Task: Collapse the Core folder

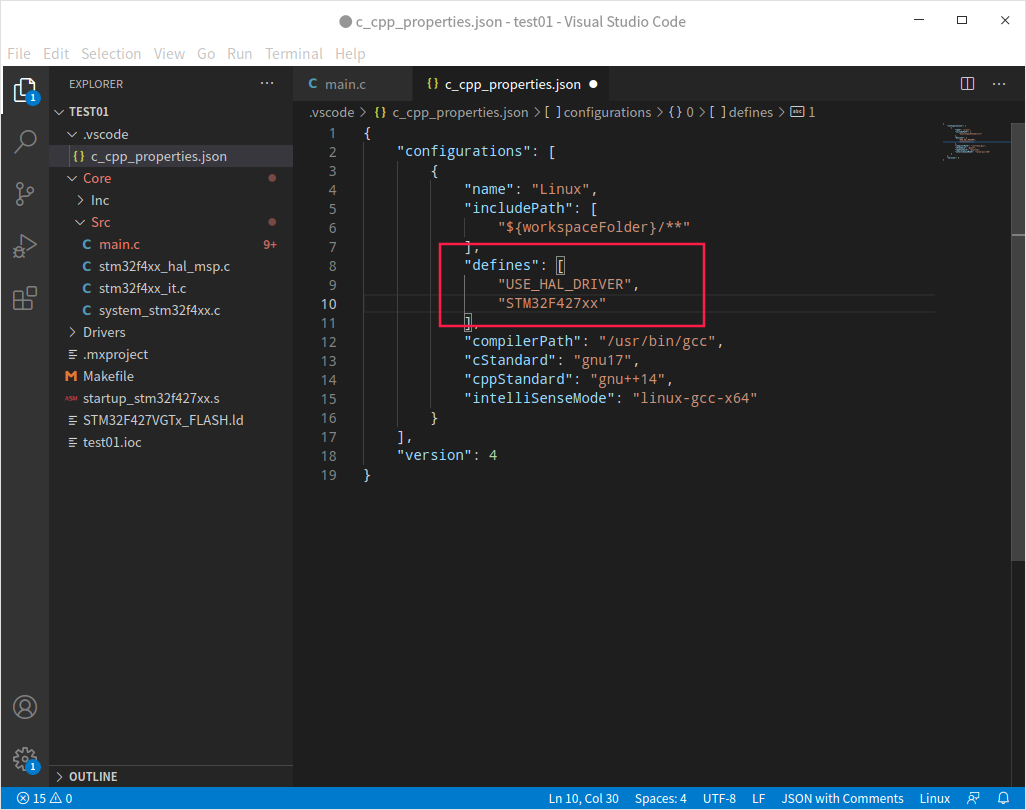Action: click(73, 178)
